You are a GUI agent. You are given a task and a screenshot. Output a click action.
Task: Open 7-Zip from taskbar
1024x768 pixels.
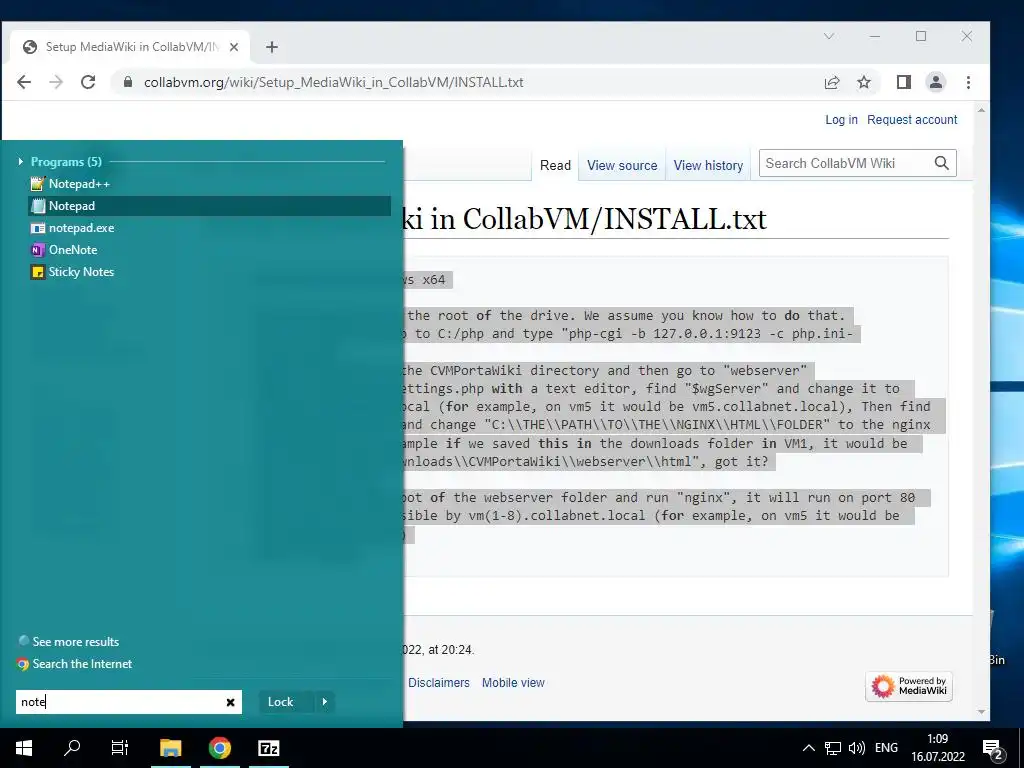[269, 748]
